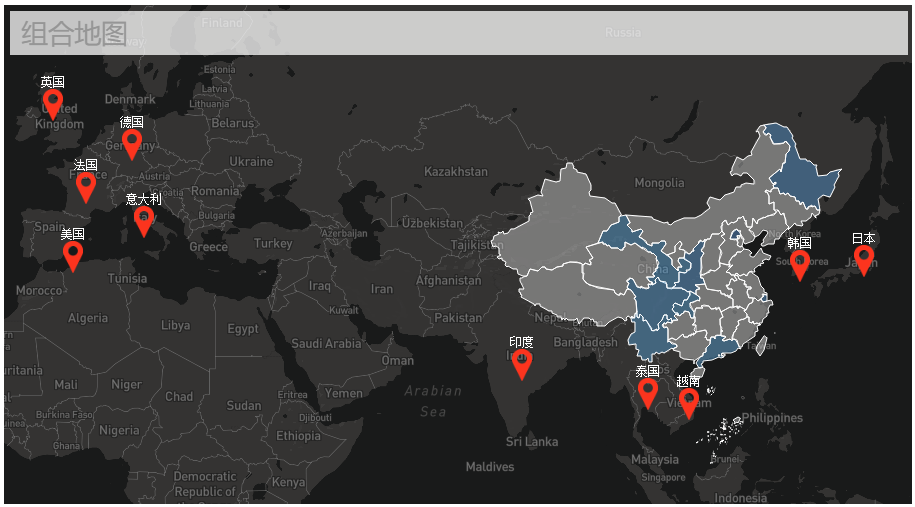
Task: Click the Turkey country label
Action: pyautogui.click(x=273, y=243)
